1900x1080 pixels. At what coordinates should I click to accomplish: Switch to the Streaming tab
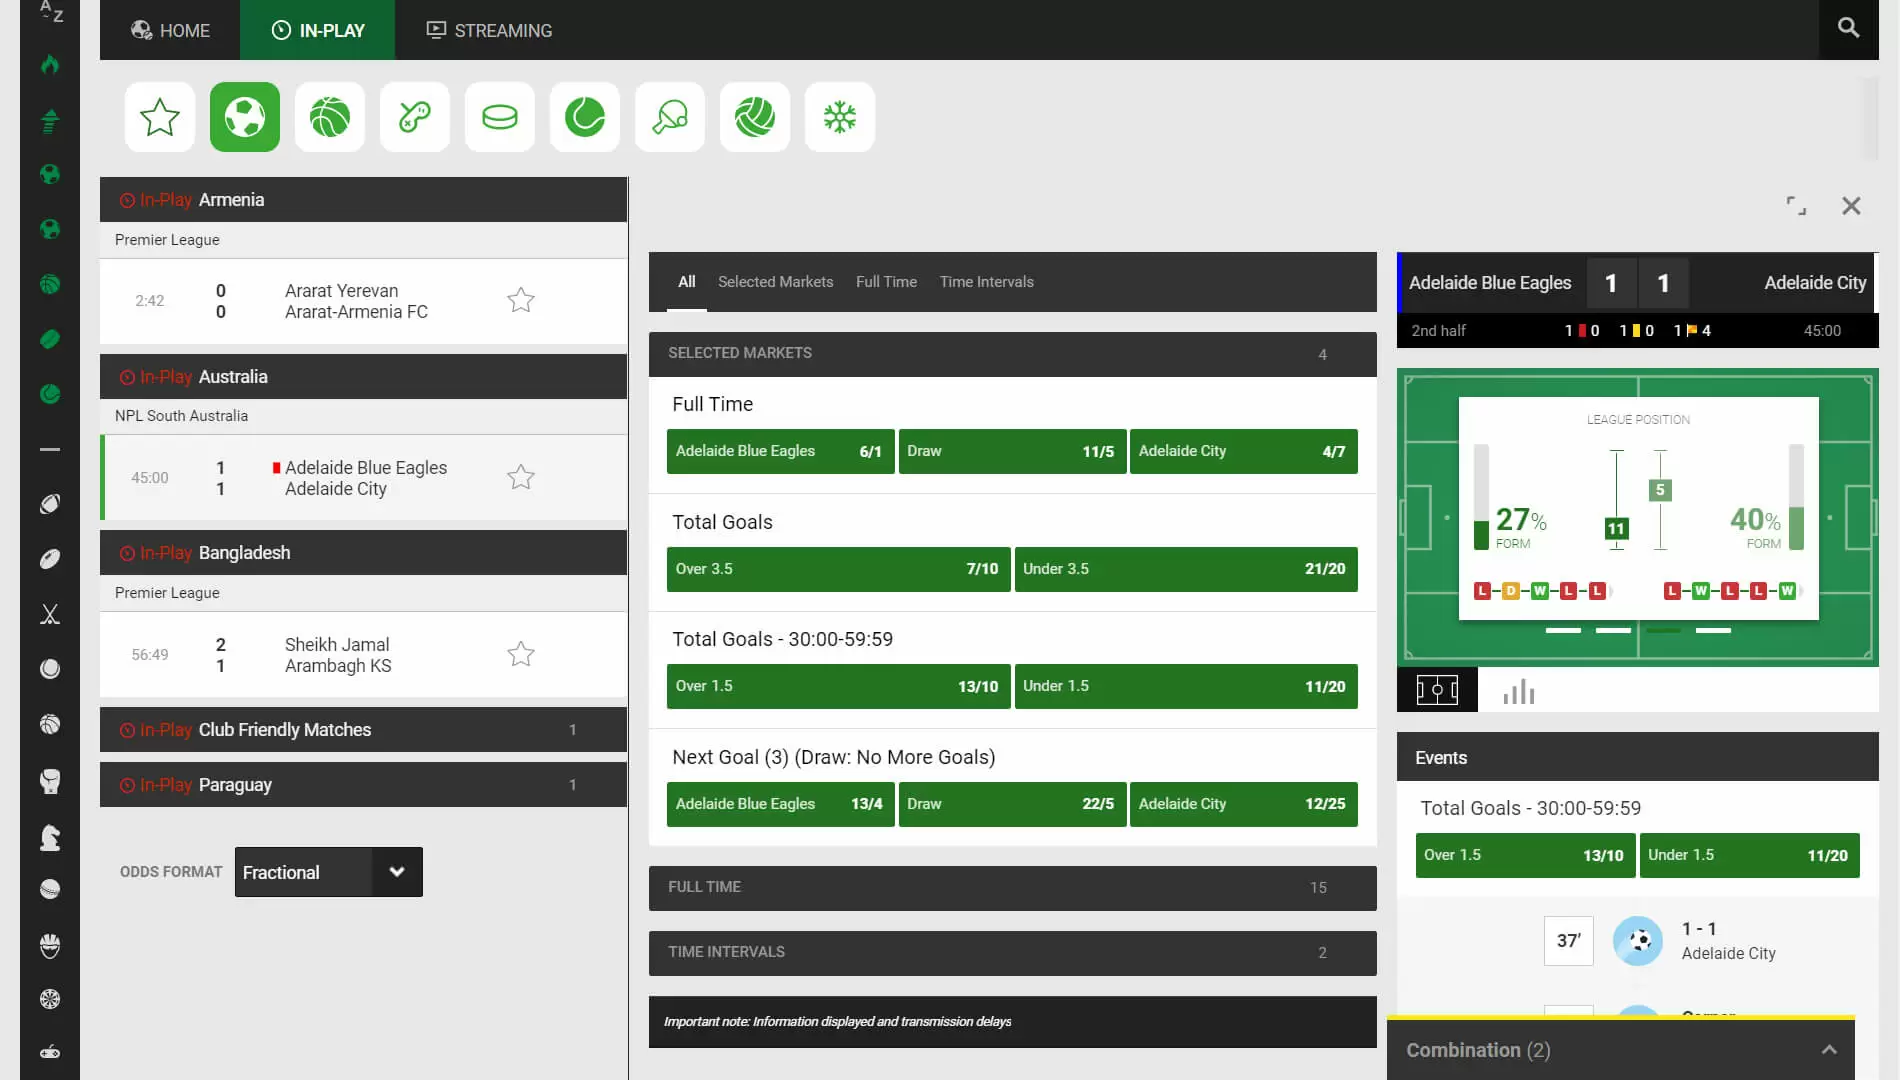490,30
